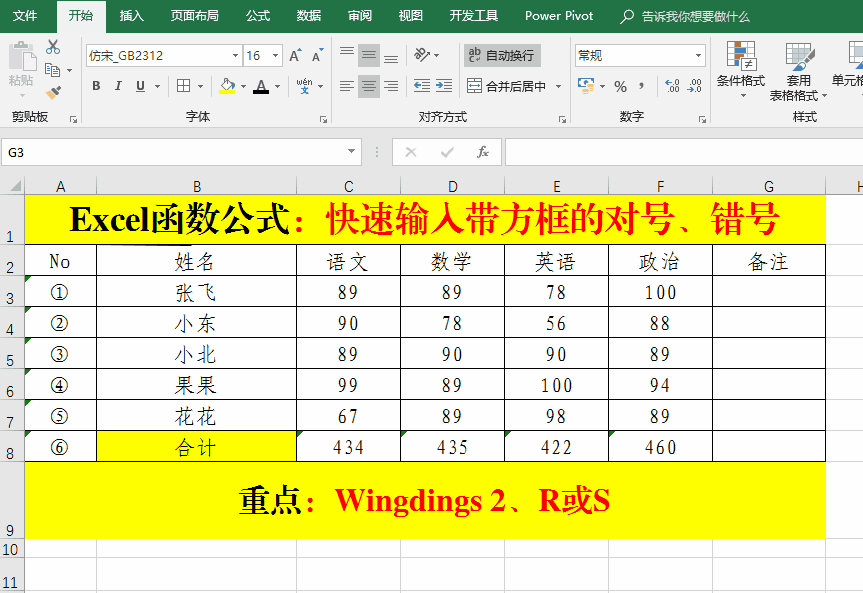Image resolution: width=863 pixels, height=593 pixels.
Task: Switch to the 开发工具 tab
Action: tap(473, 16)
